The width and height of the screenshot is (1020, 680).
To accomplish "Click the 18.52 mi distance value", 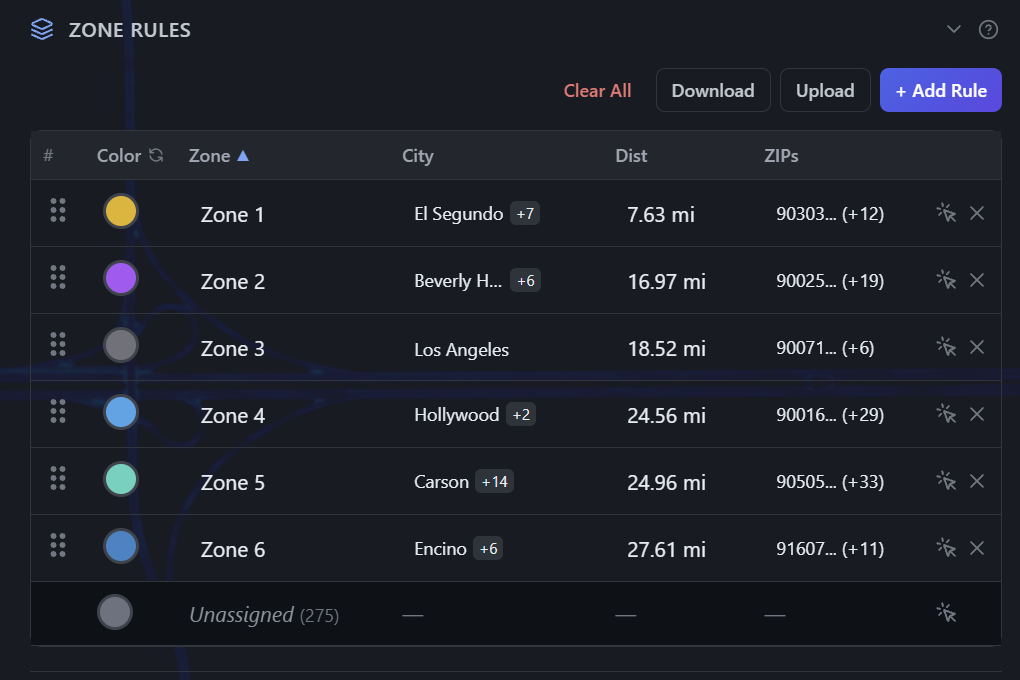I will coord(667,349).
